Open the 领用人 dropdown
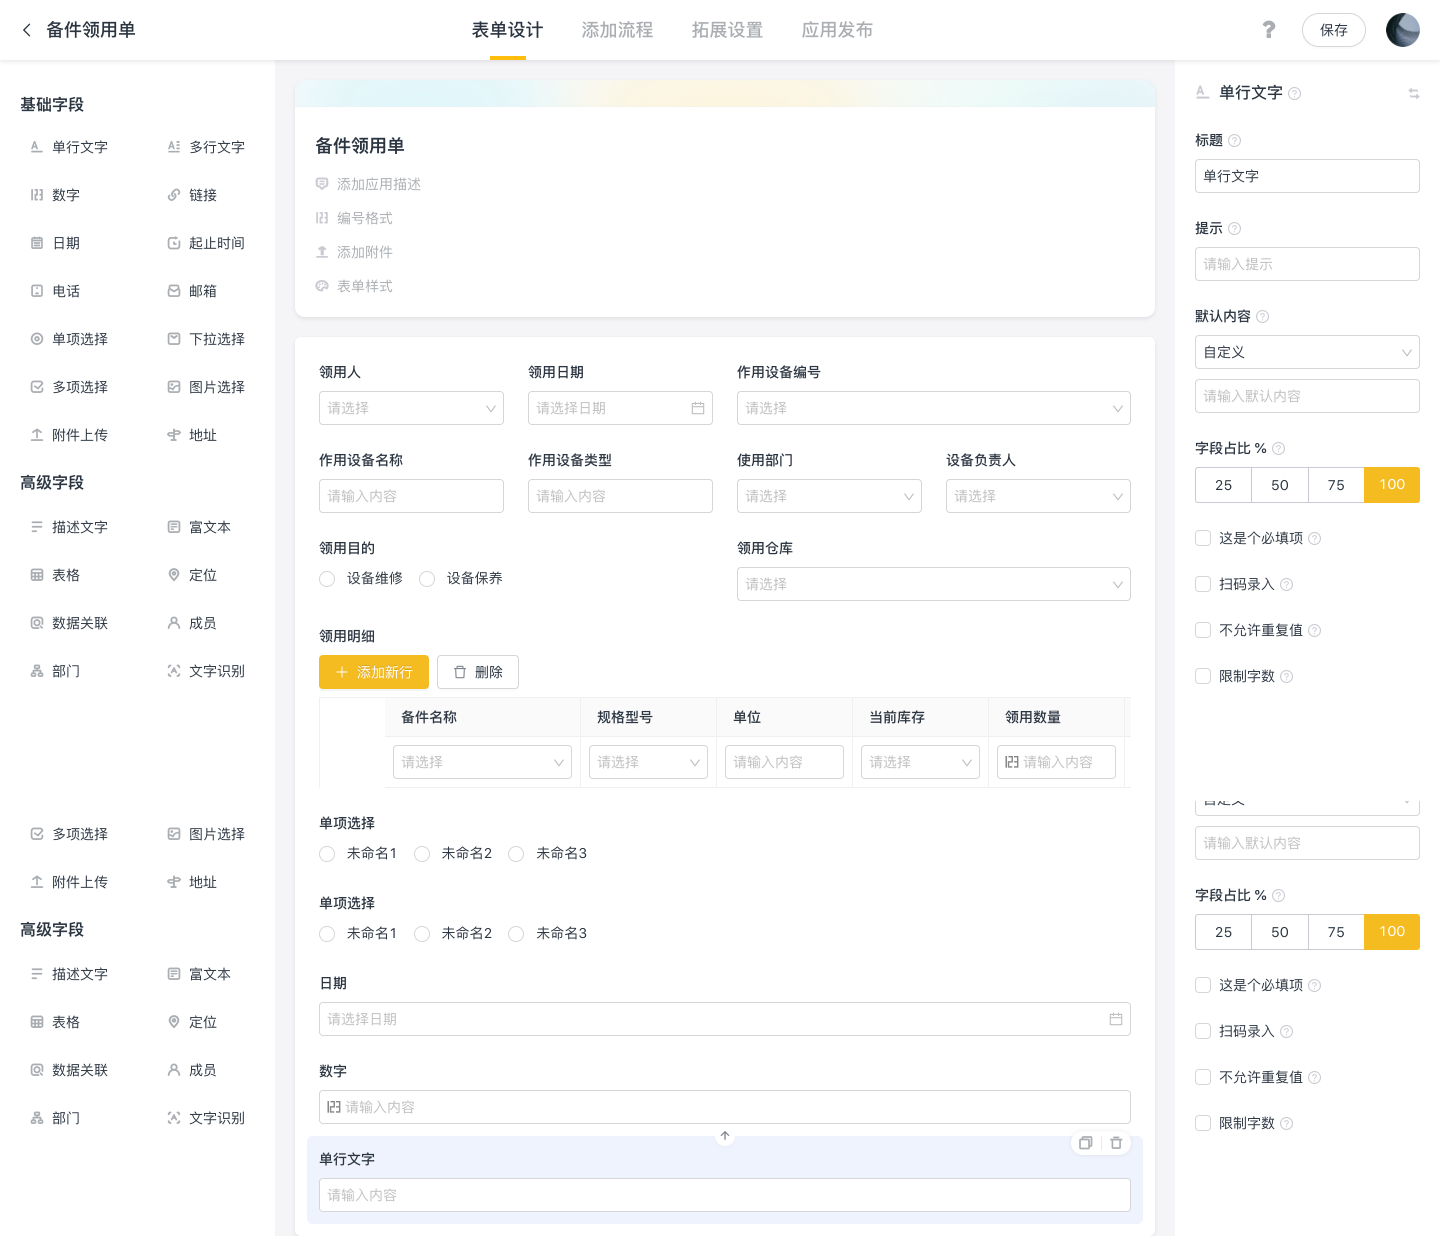 [x=411, y=408]
